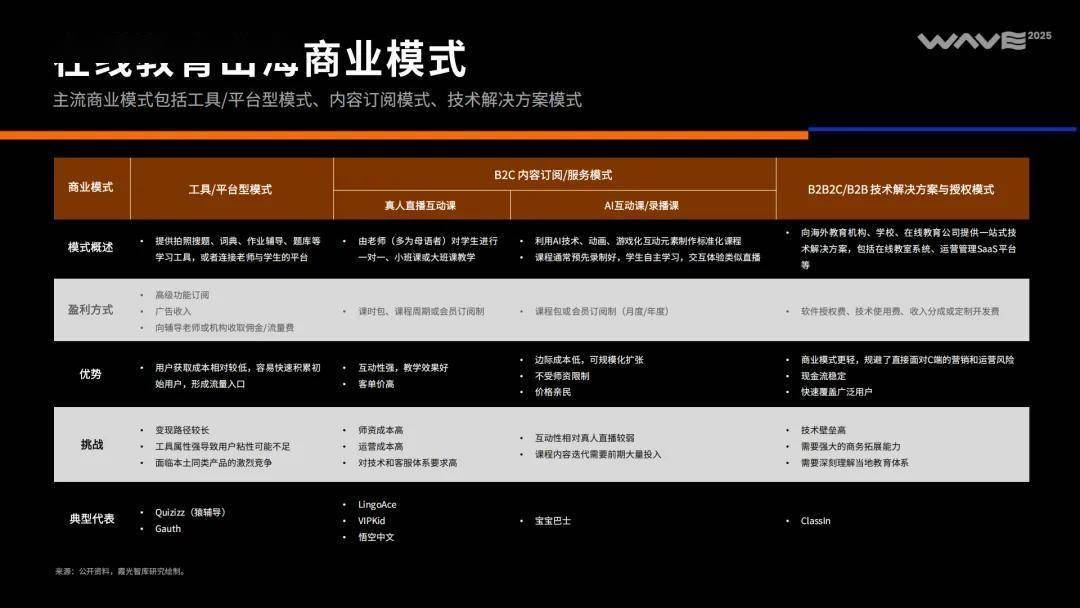Image resolution: width=1080 pixels, height=608 pixels.
Task: Click the 模式概述 row label
Action: coord(91,248)
